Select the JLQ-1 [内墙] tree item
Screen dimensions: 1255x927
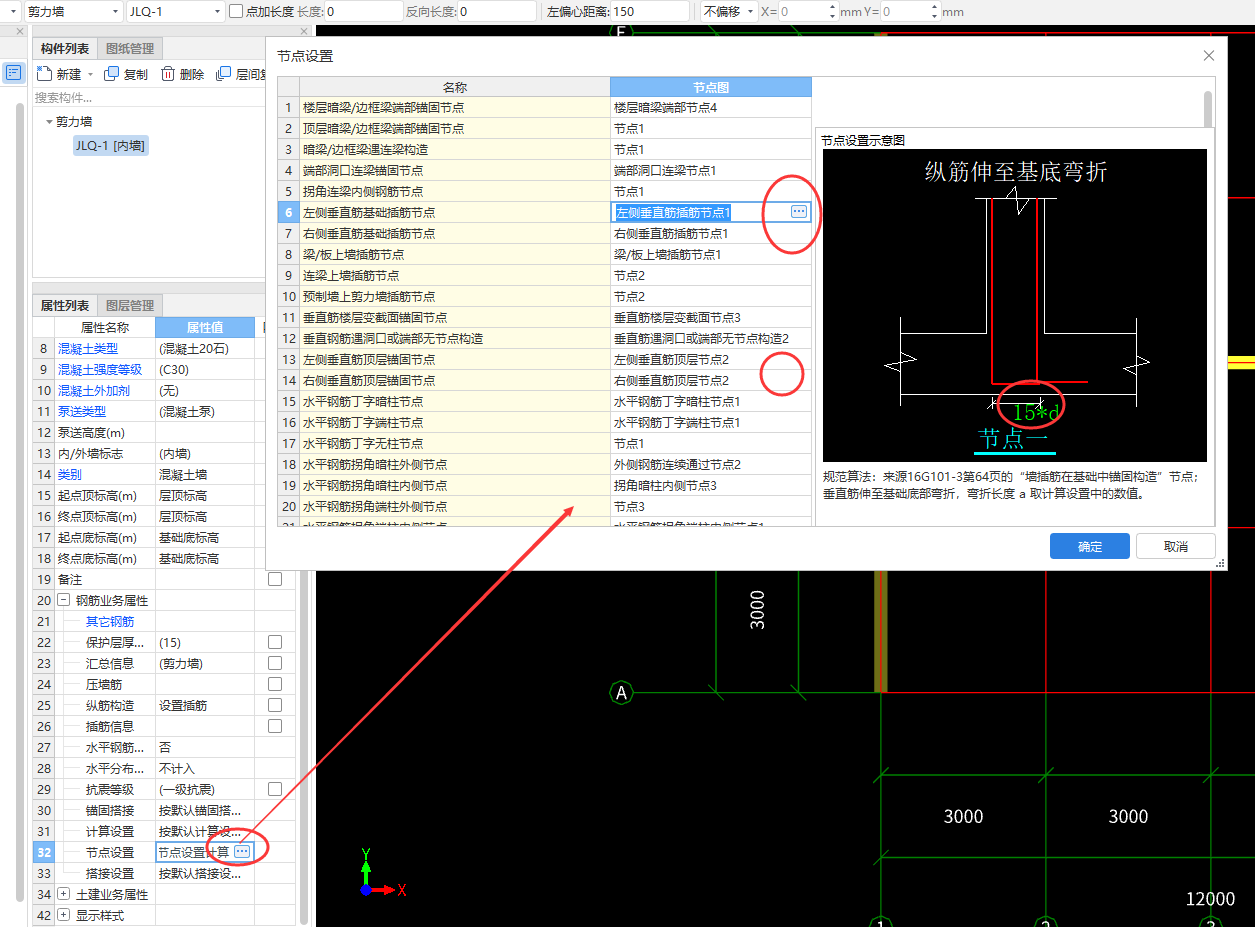pos(110,146)
